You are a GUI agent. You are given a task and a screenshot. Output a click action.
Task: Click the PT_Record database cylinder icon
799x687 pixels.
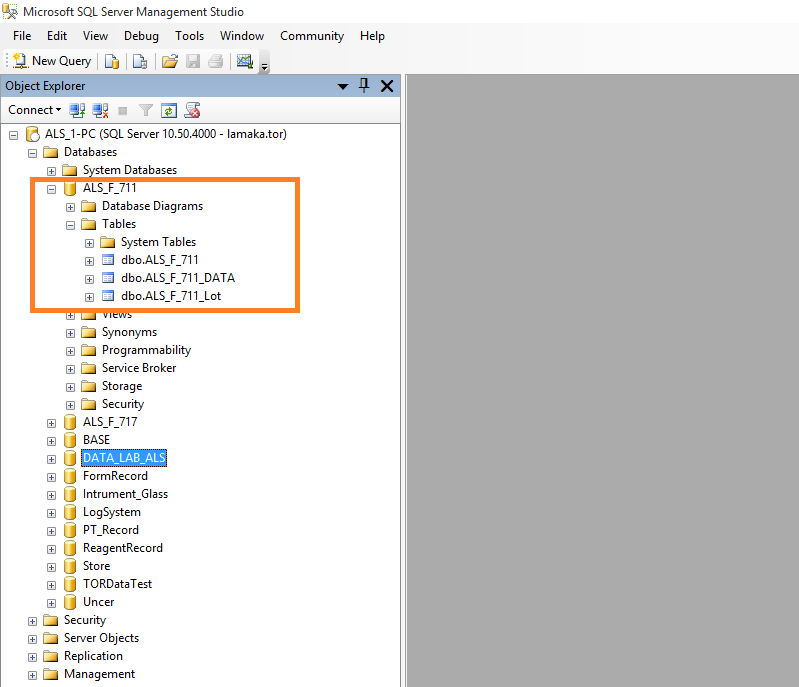click(70, 530)
